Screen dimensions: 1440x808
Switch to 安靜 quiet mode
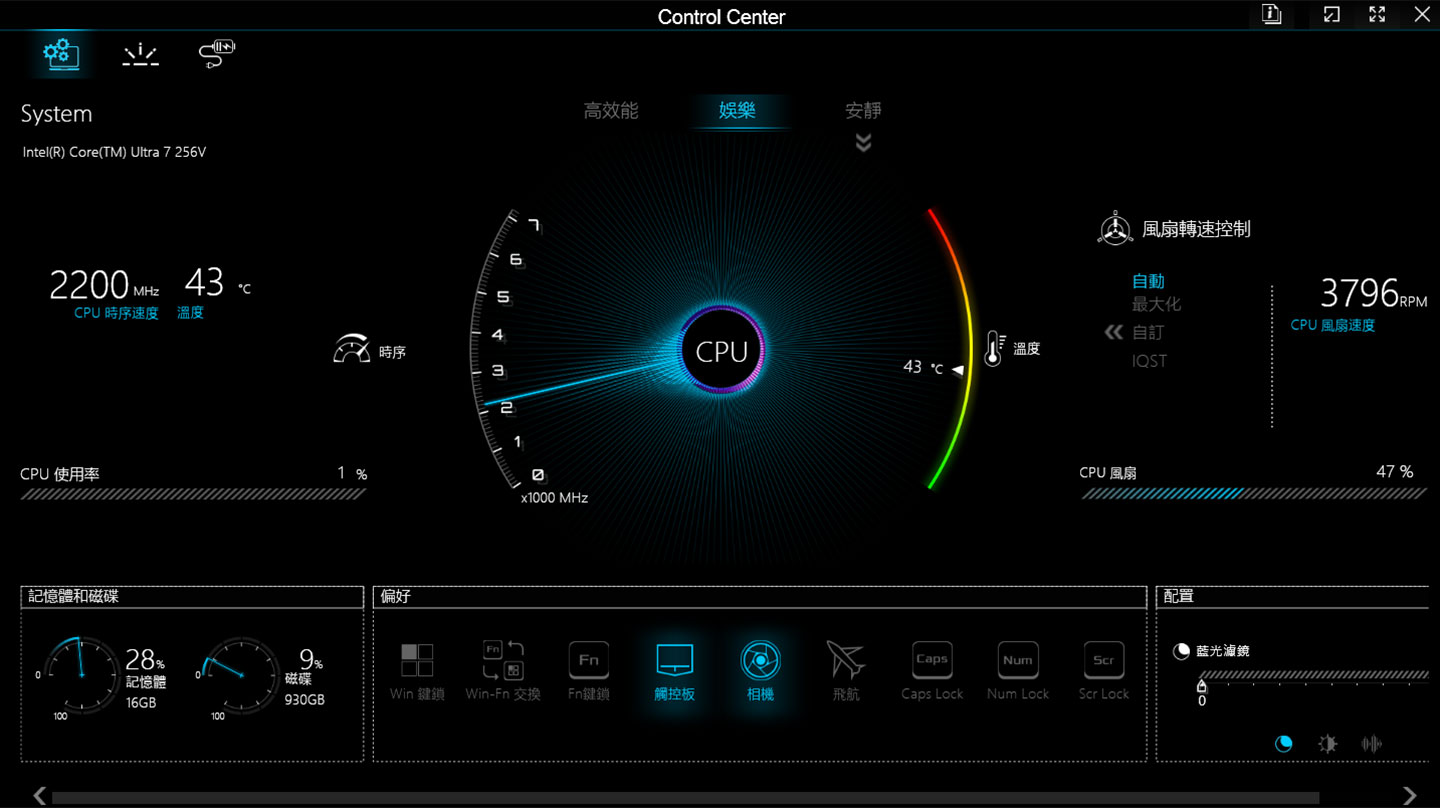(863, 111)
